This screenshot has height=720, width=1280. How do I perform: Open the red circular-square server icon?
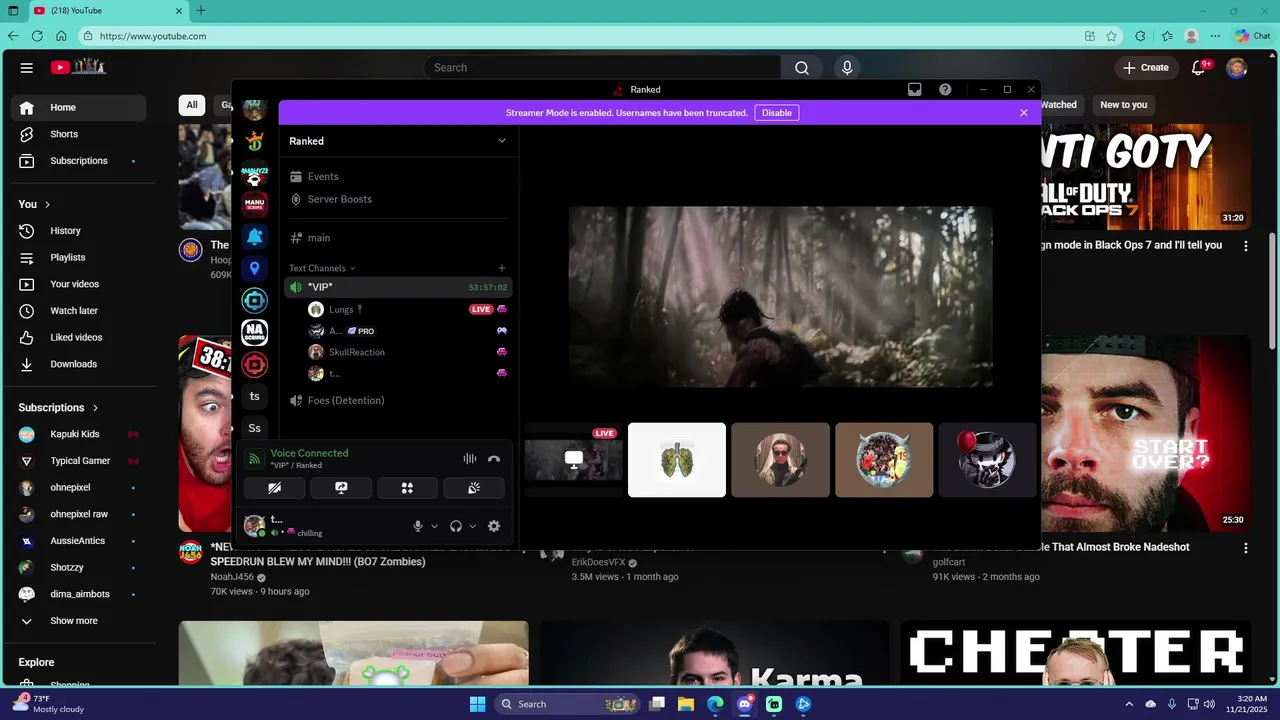coord(254,364)
